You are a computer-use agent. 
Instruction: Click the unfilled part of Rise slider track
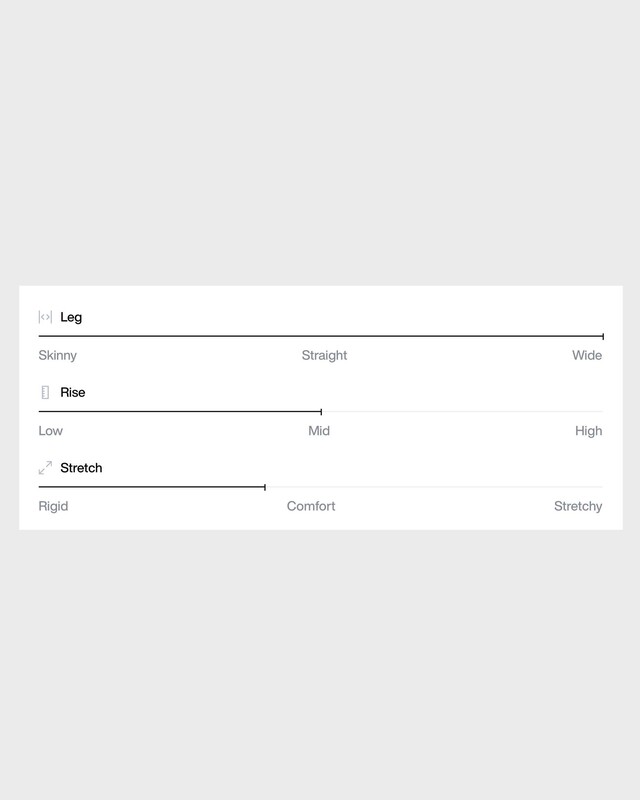(460, 412)
